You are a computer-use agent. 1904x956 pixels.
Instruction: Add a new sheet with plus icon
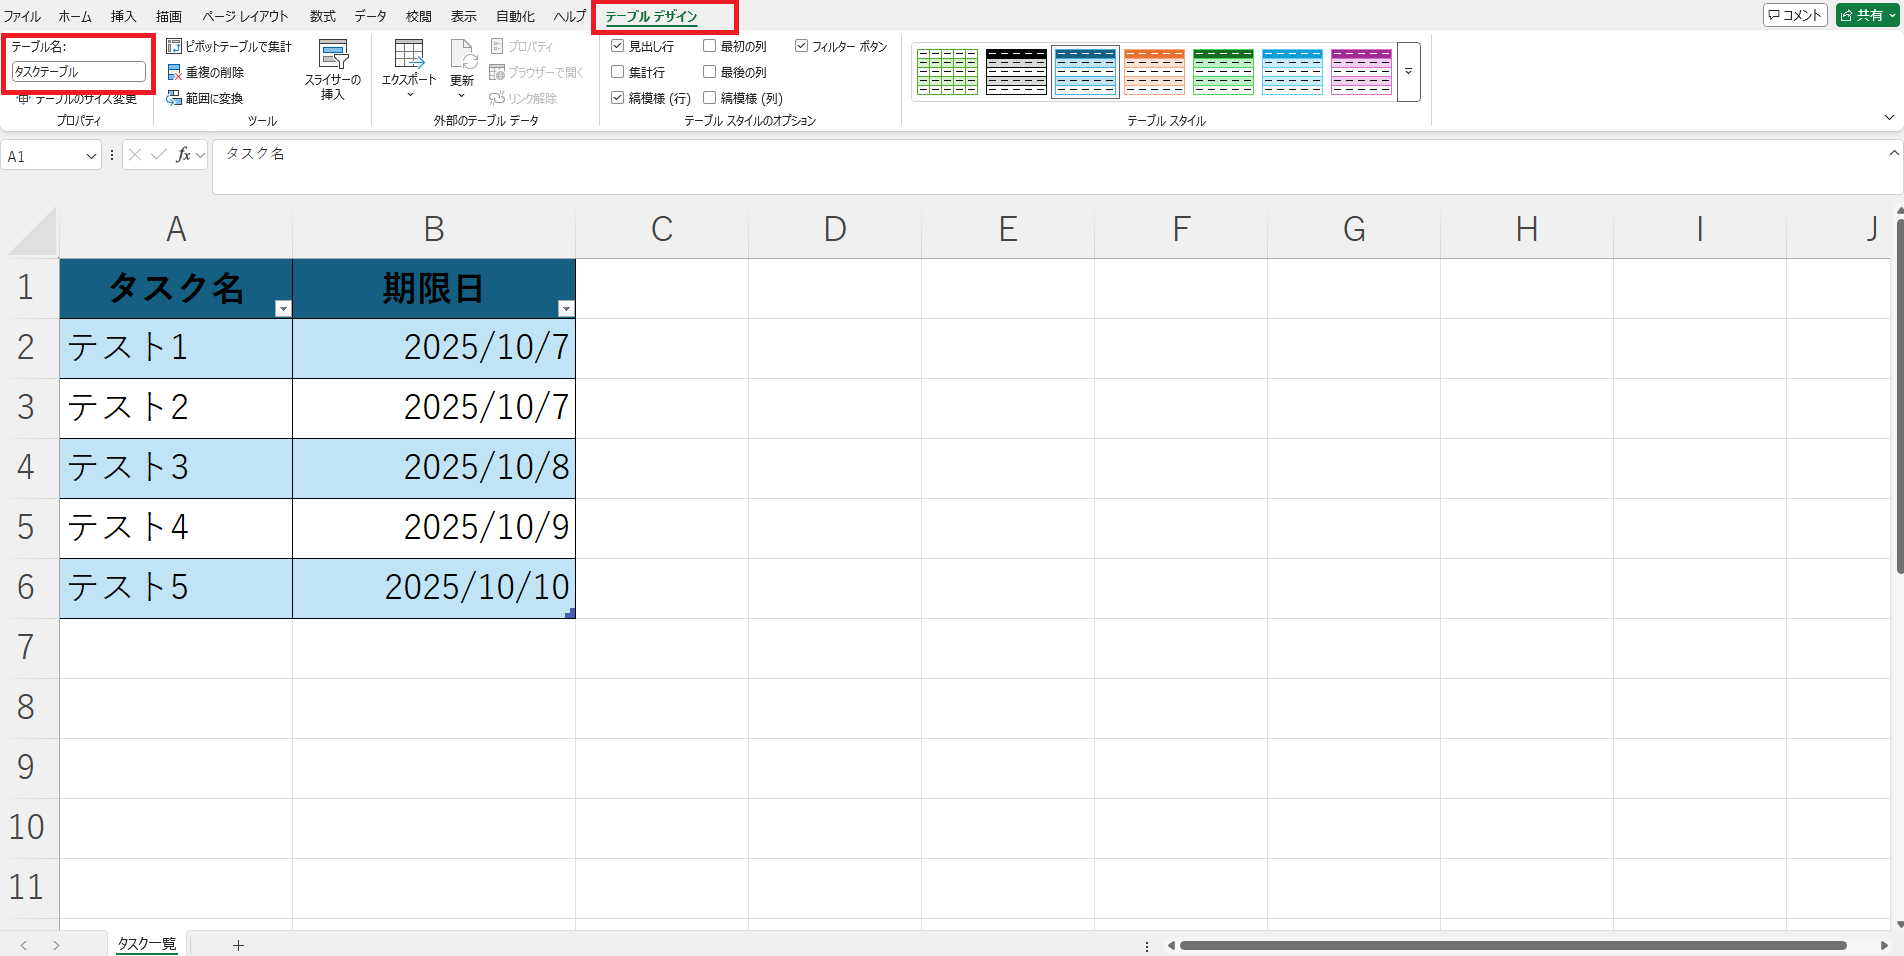[x=238, y=945]
